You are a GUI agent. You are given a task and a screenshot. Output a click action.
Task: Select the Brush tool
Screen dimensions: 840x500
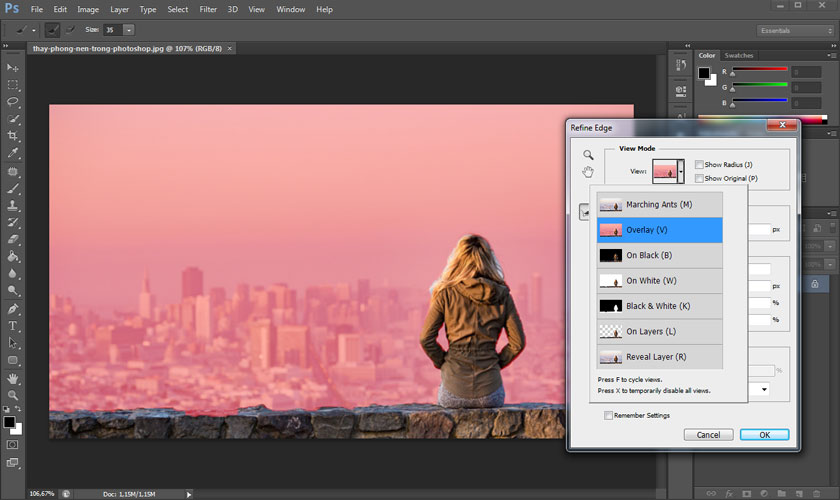(x=13, y=189)
